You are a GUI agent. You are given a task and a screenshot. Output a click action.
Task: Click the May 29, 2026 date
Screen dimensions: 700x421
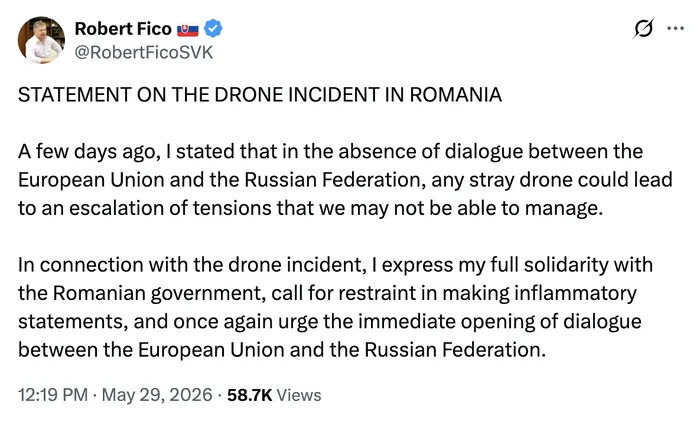tap(157, 395)
